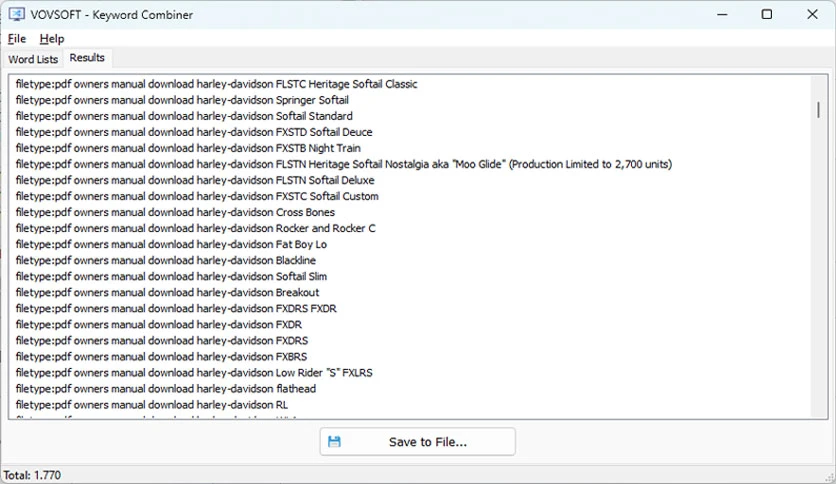Select the FLSTC Heritage Softail Classic line

click(x=216, y=84)
